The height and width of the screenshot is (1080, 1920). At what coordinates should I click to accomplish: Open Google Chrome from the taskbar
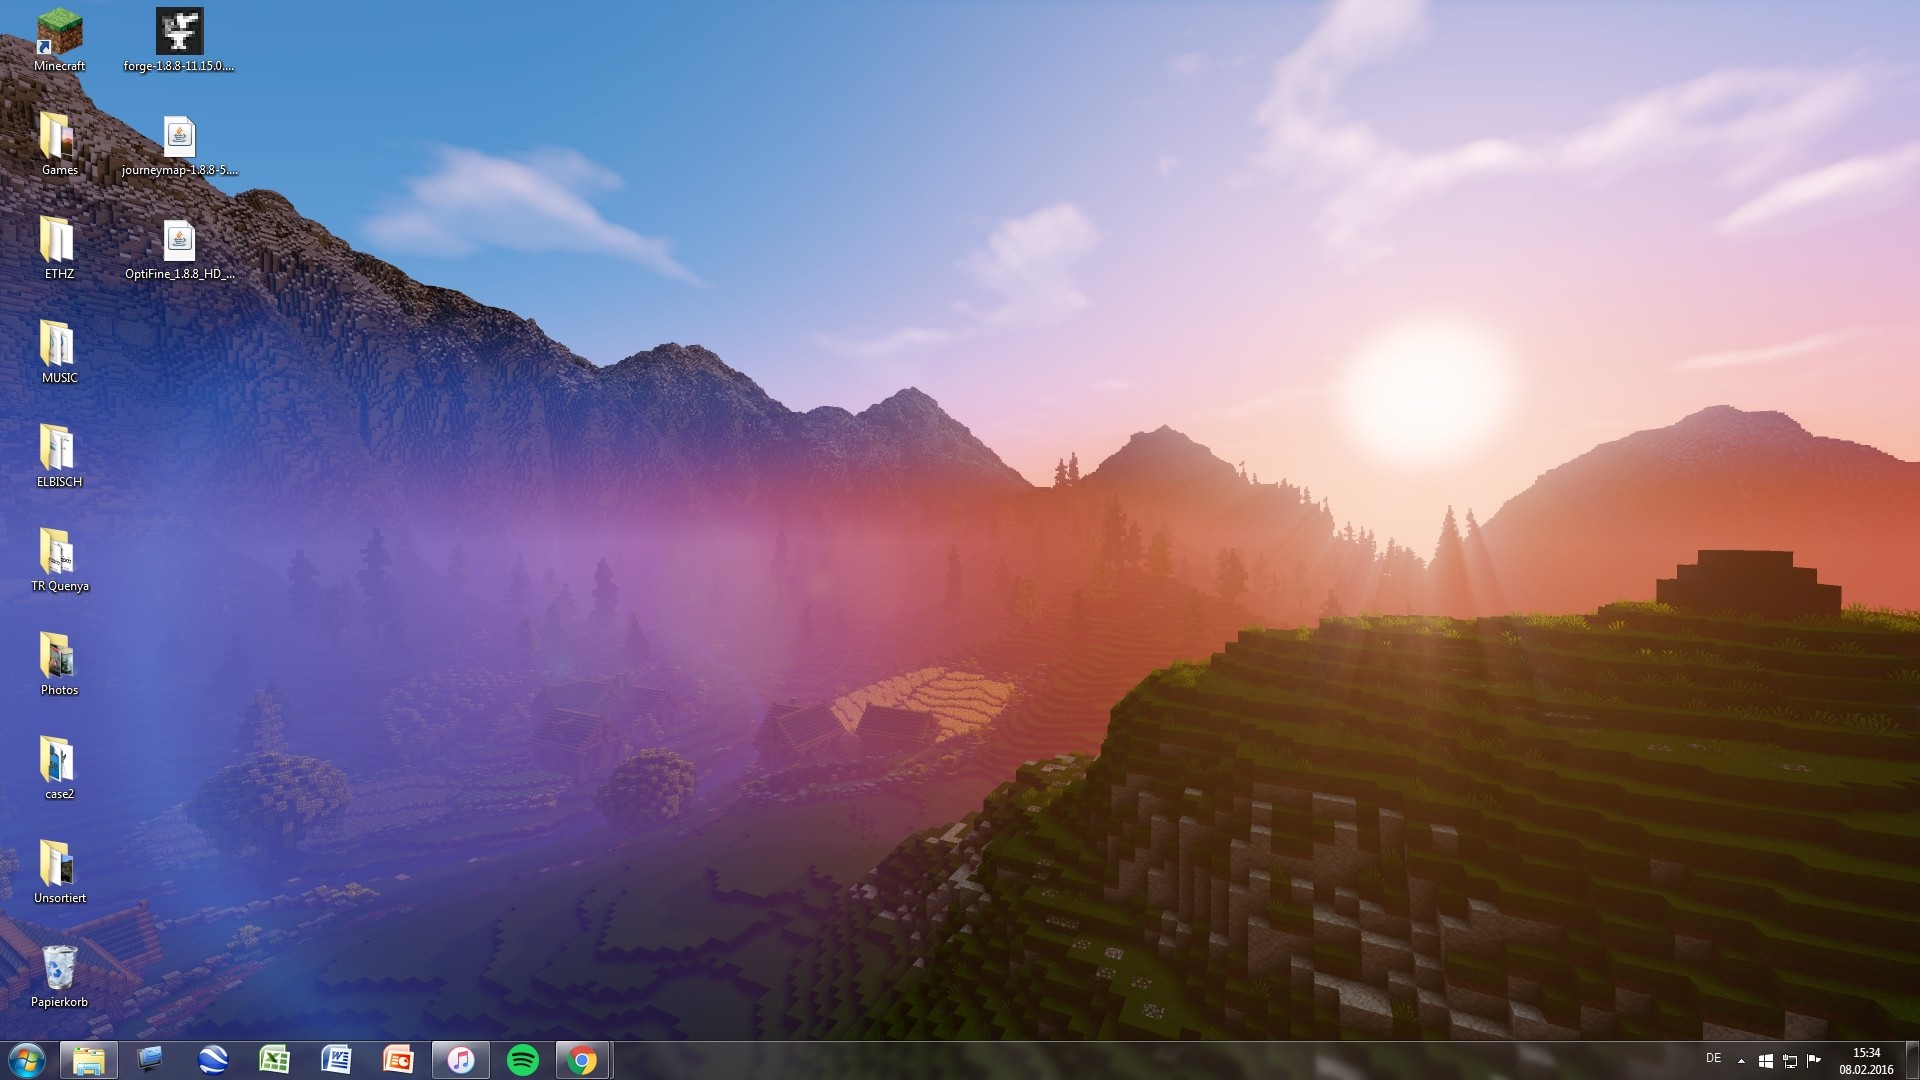point(582,1060)
